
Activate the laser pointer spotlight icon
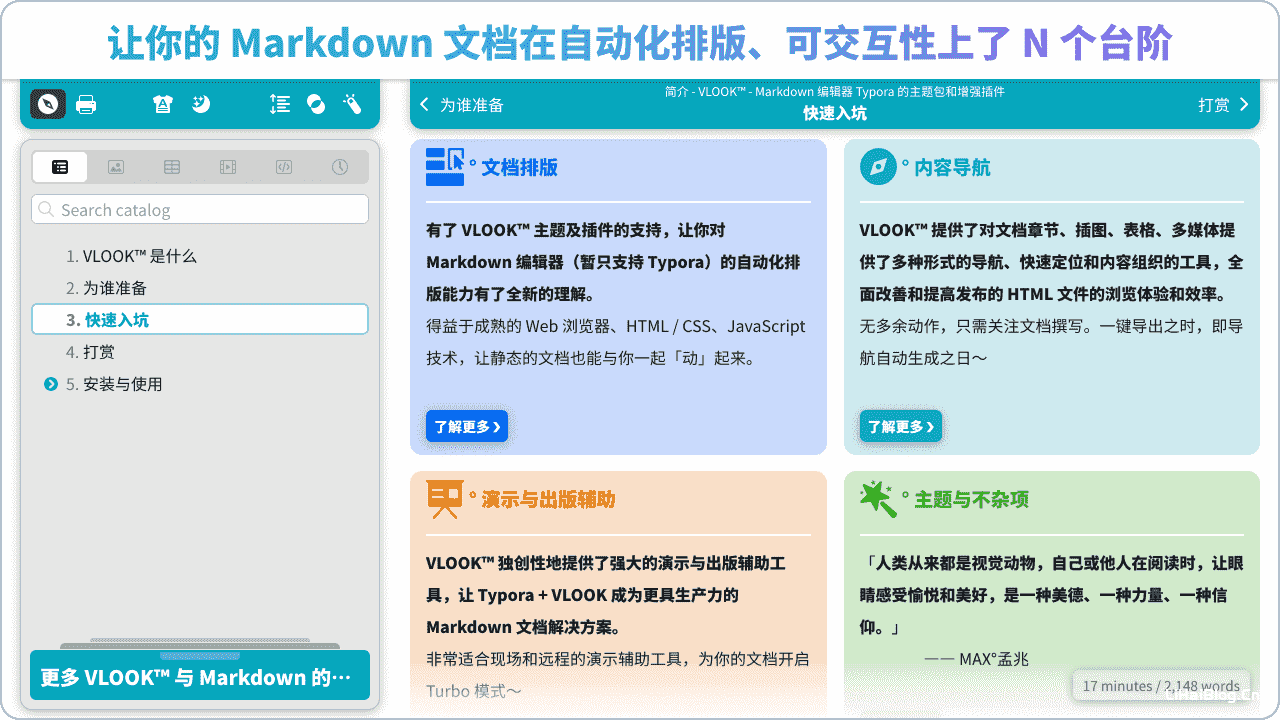tap(352, 104)
